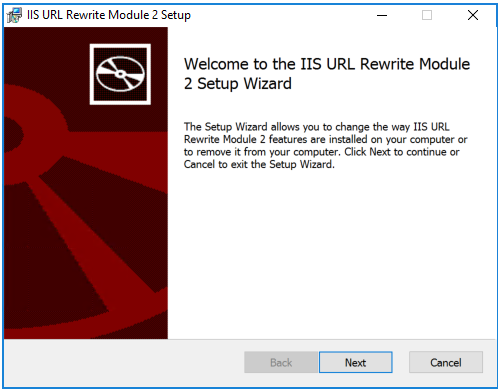The image size is (499, 391).
Task: Click the description line starting "to remove it from"
Action: coord(322,152)
